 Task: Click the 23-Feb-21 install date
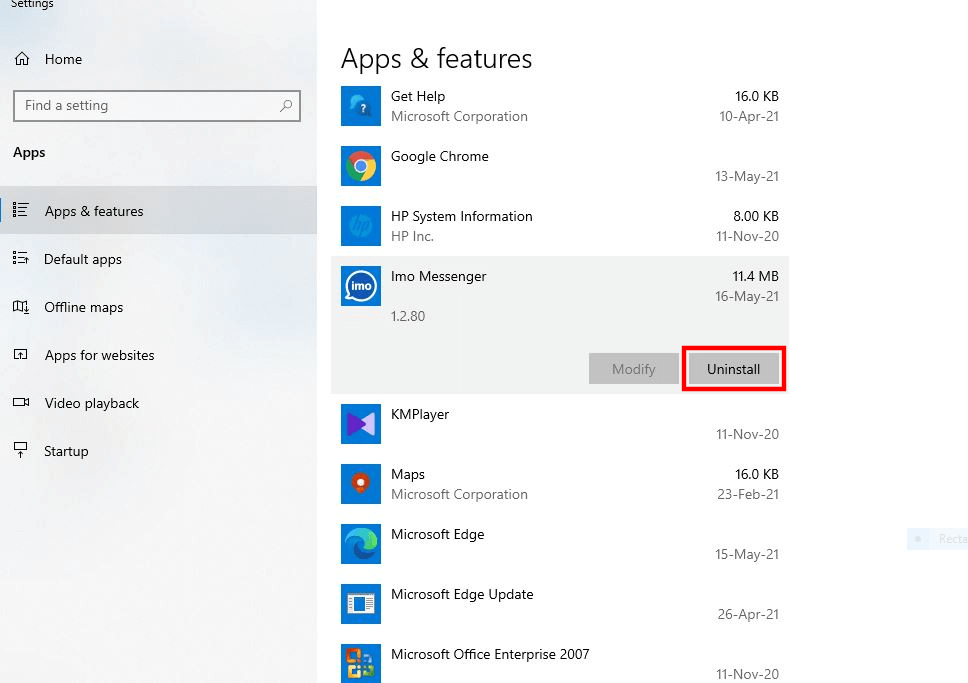(748, 494)
